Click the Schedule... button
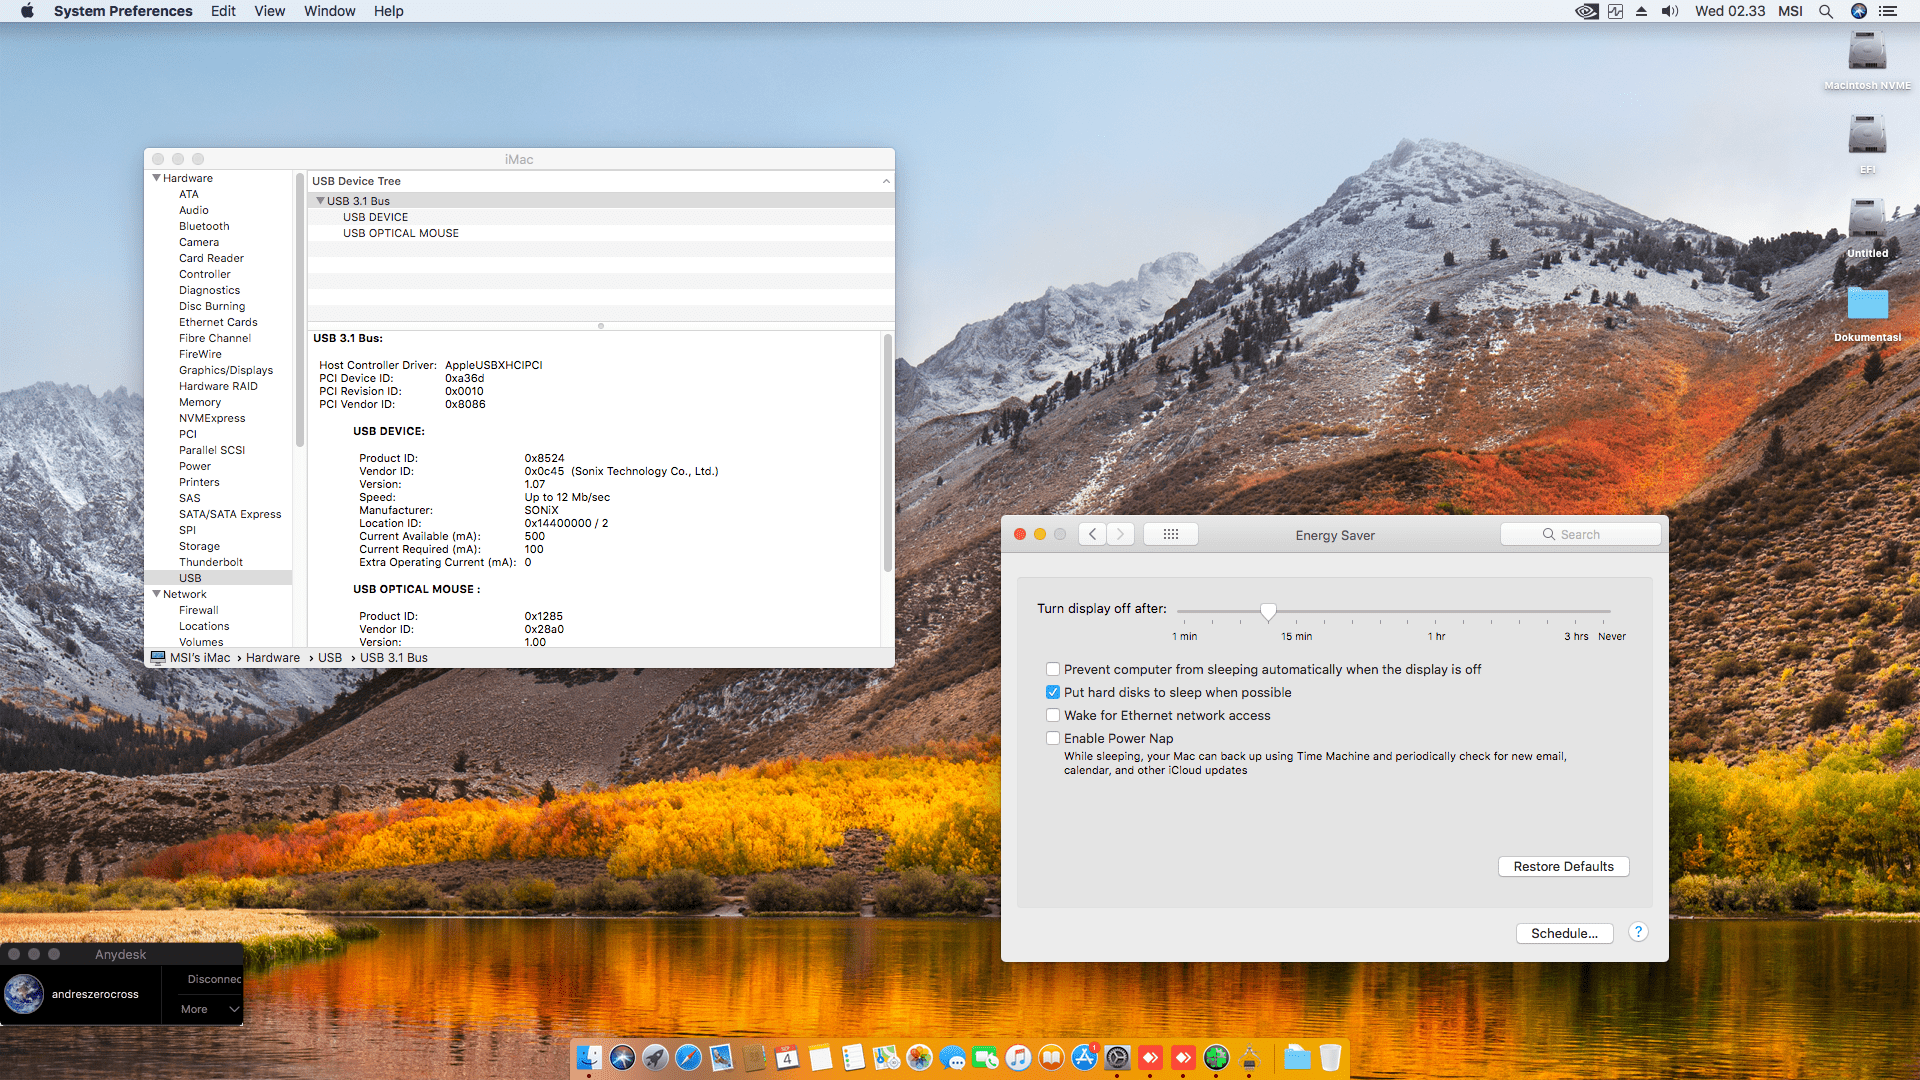 (x=1564, y=933)
